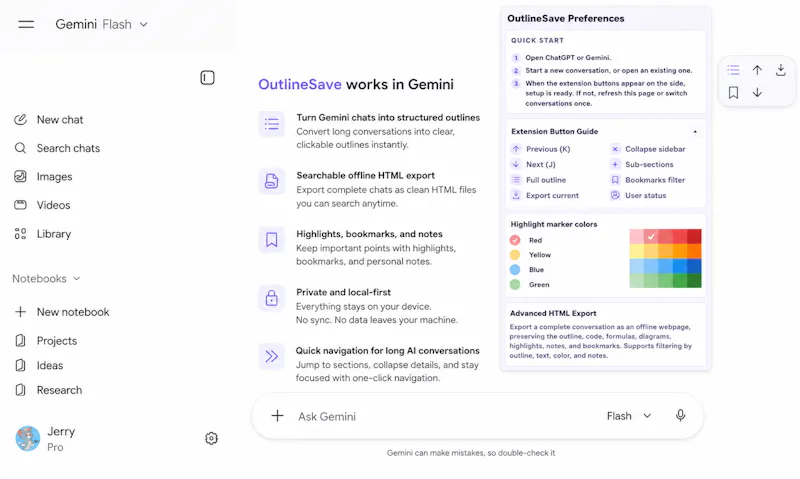Click the floating toolbar down arrow
Image resolution: width=800 pixels, height=479 pixels.
coord(757,92)
